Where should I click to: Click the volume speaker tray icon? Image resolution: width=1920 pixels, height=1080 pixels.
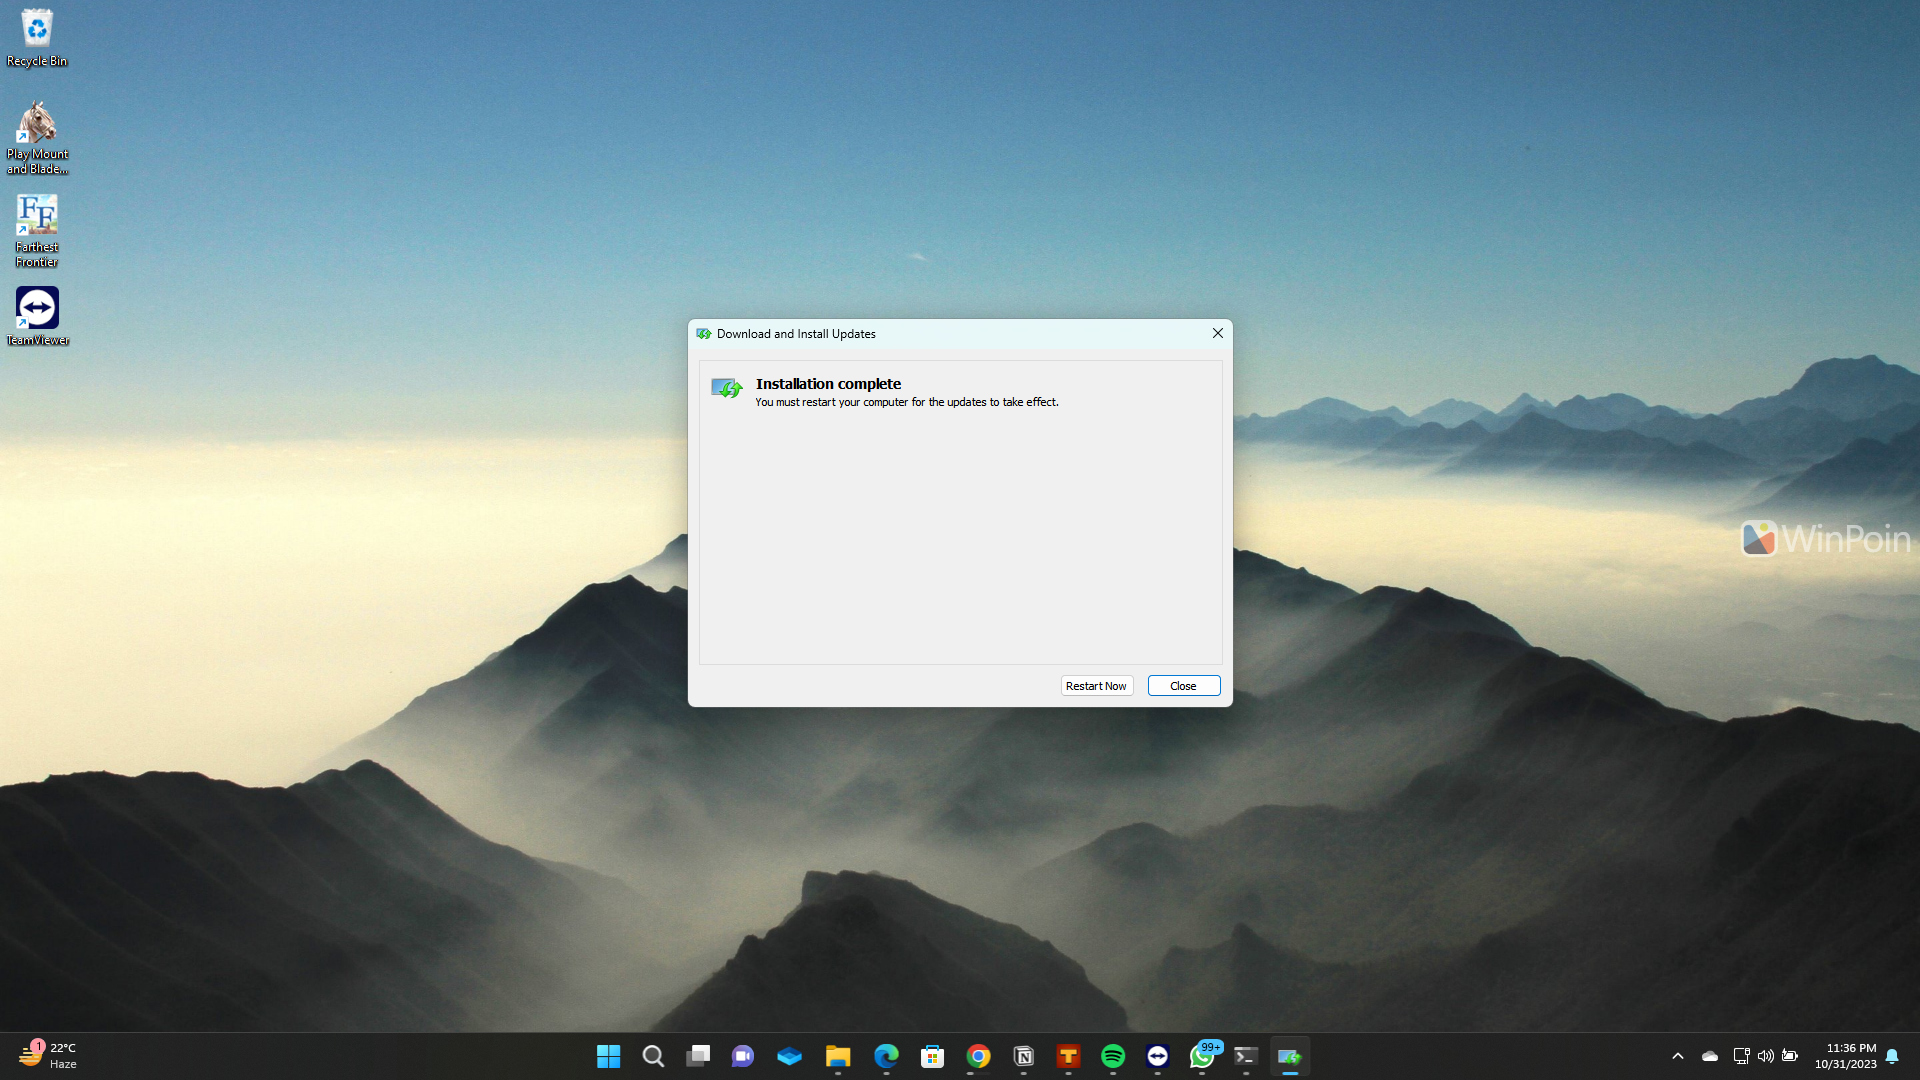pyautogui.click(x=1766, y=1056)
